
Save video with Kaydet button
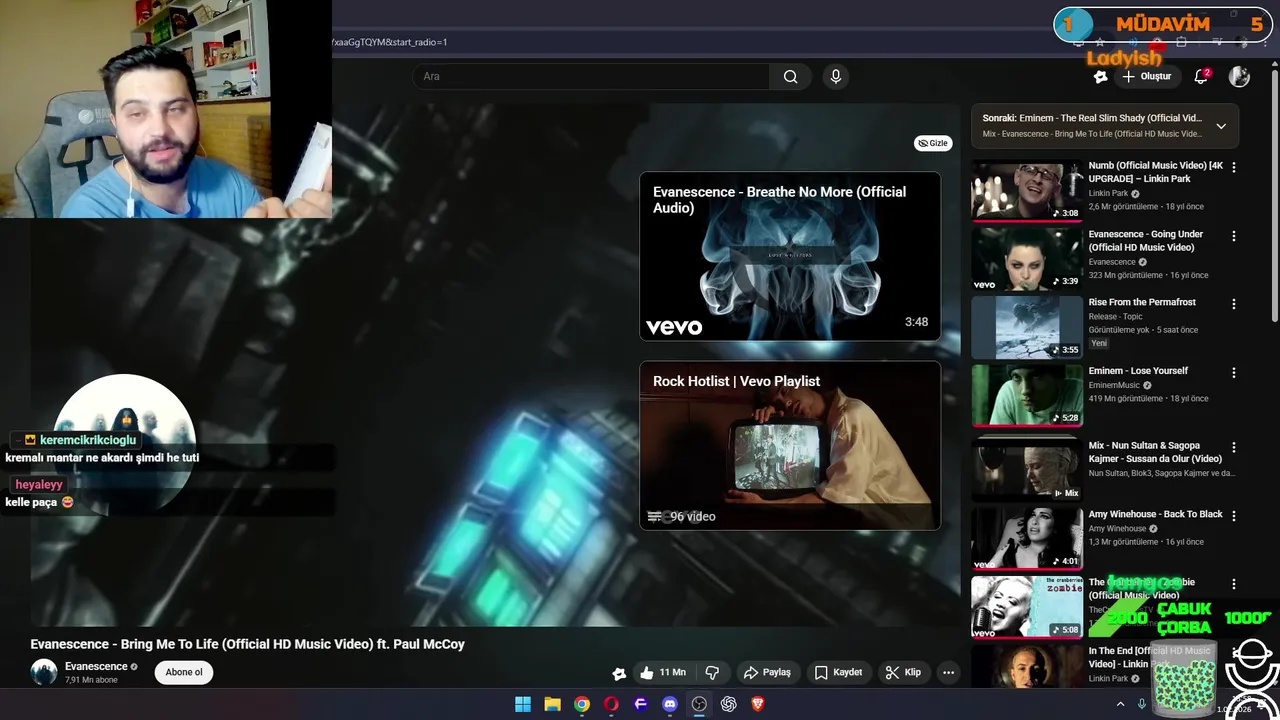pyautogui.click(x=838, y=672)
